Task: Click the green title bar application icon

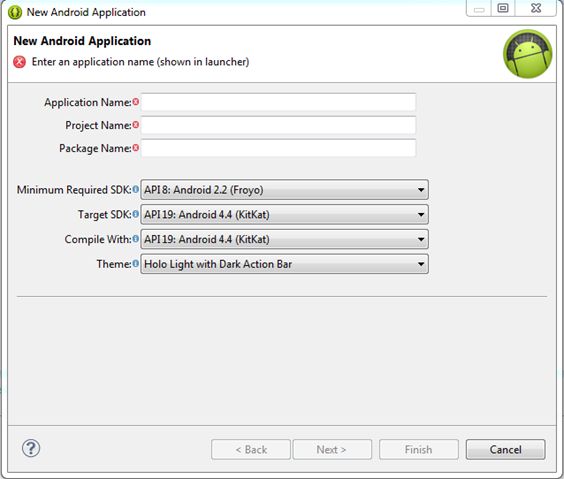Action: (15, 12)
